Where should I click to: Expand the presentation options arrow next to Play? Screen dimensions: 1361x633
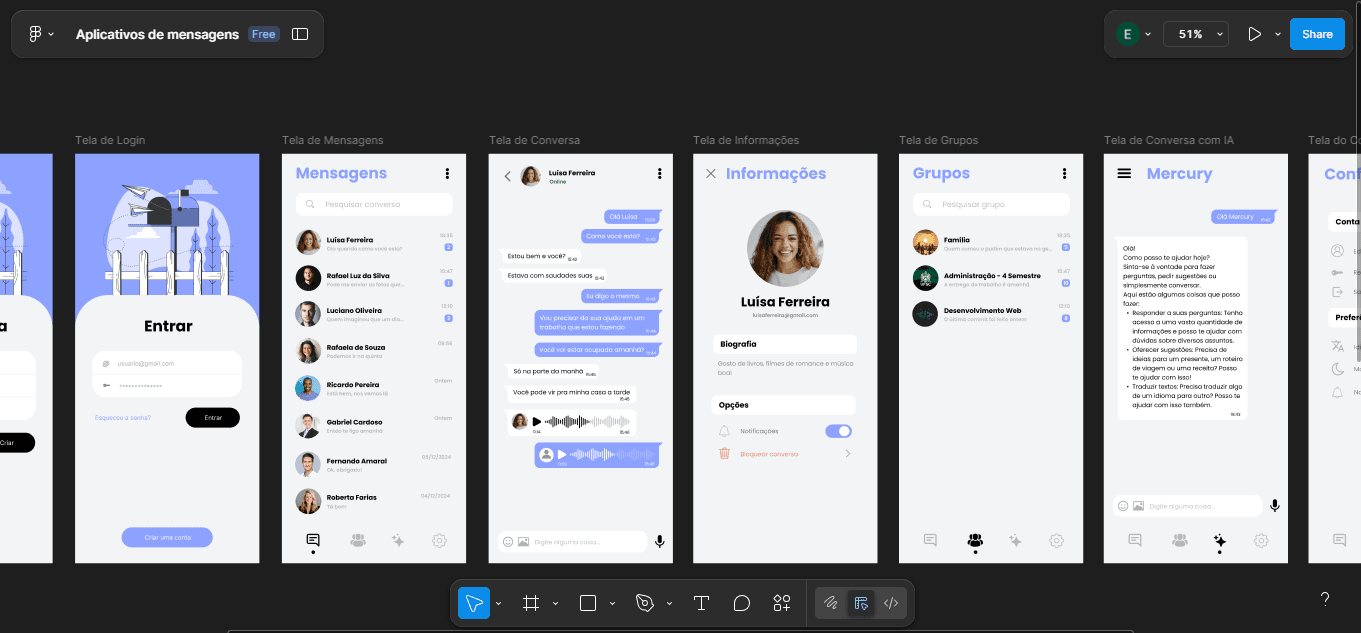(1278, 34)
